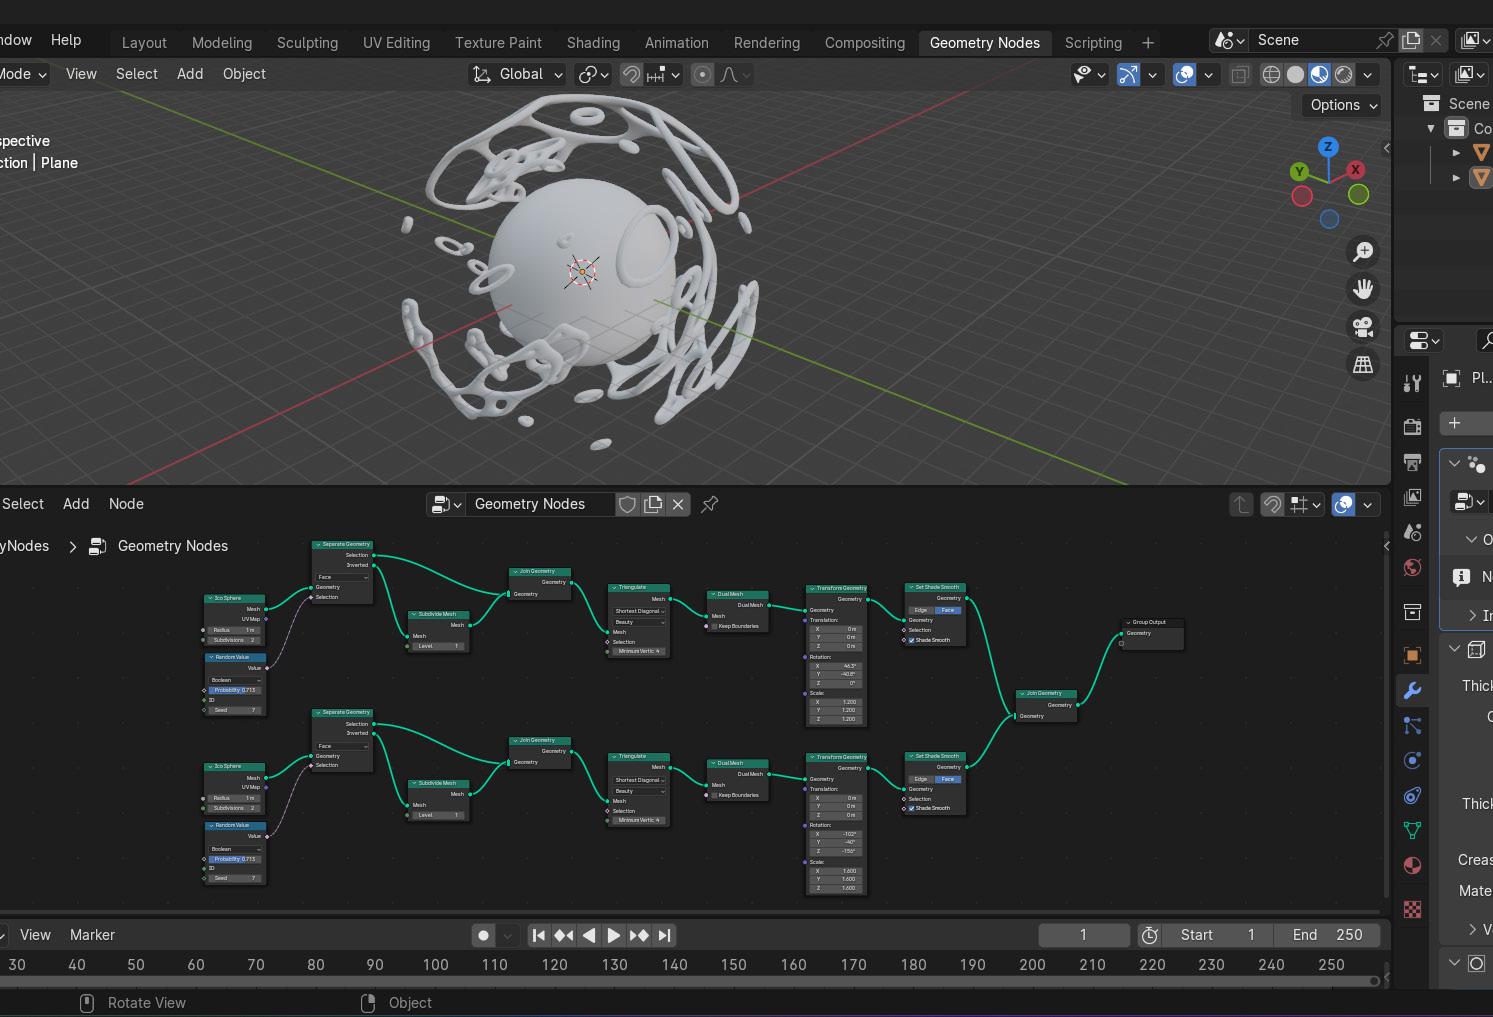
Task: Switch to the Sculpting workspace tab
Action: coord(307,43)
